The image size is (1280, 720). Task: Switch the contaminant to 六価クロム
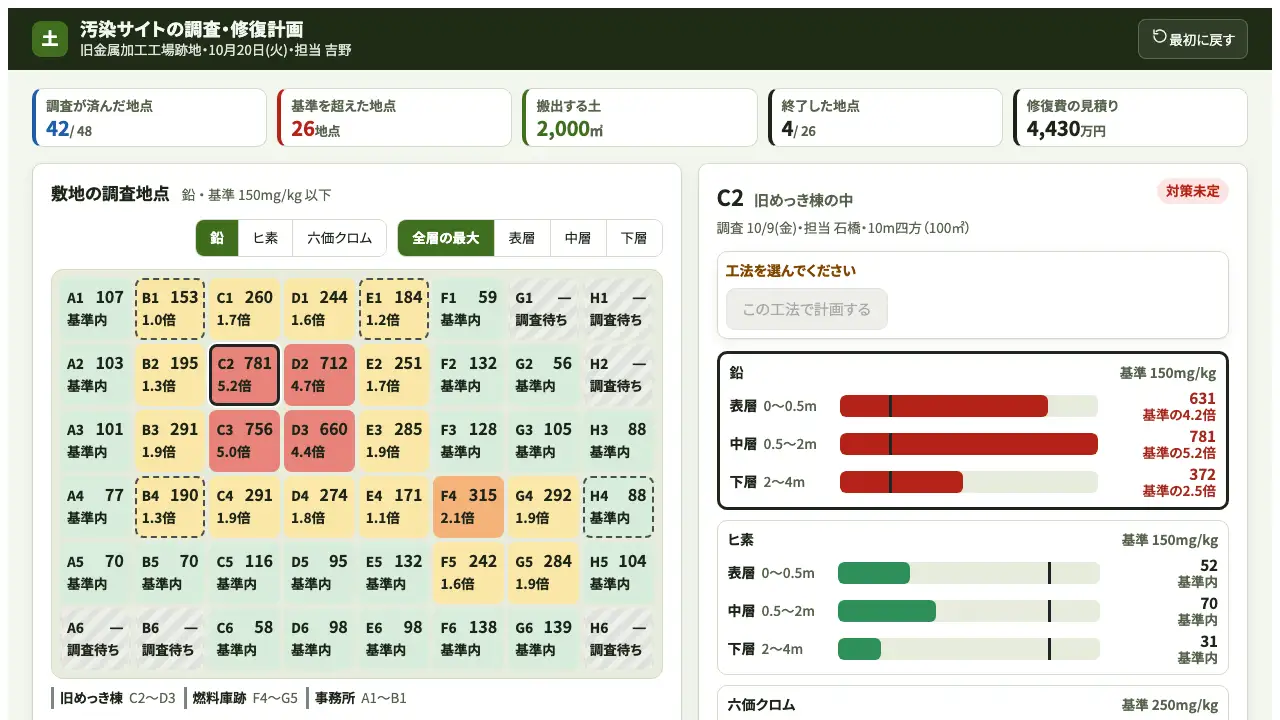coord(339,238)
